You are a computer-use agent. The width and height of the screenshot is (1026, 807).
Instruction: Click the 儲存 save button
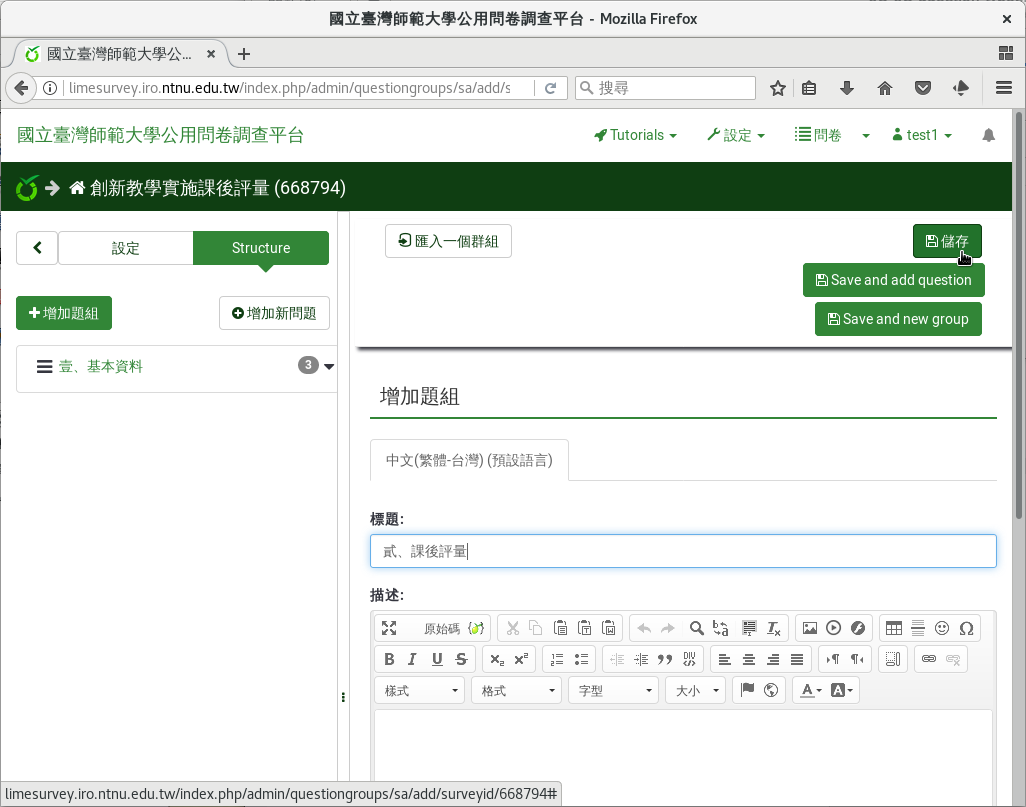coord(947,241)
